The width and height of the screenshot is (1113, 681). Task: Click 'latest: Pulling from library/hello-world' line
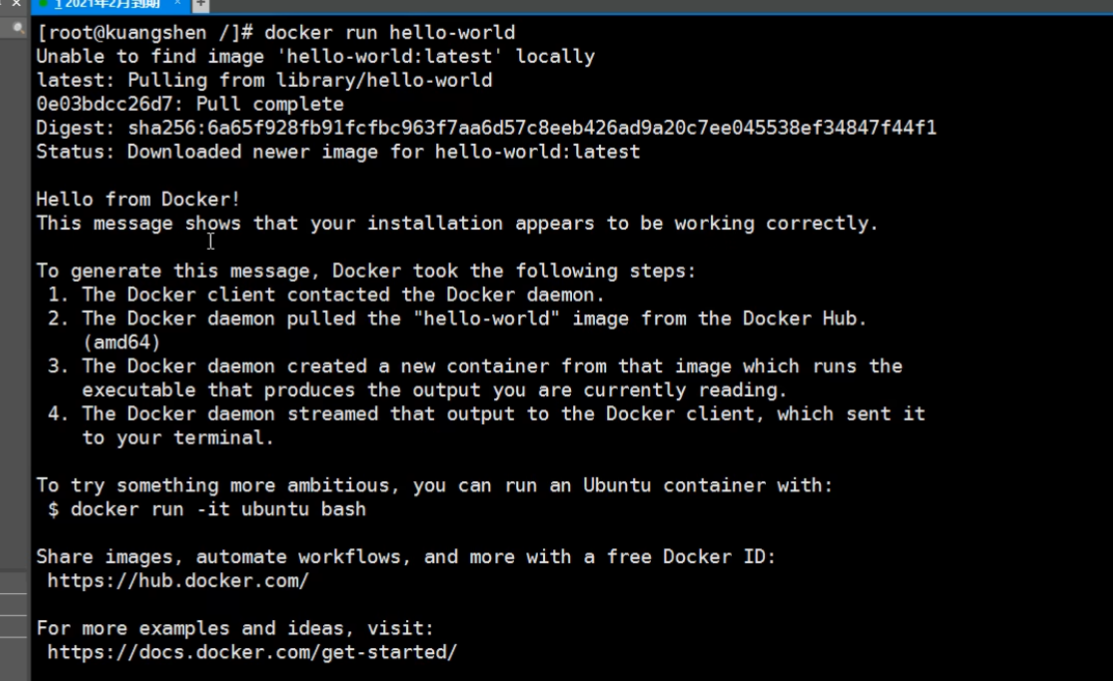point(264,80)
